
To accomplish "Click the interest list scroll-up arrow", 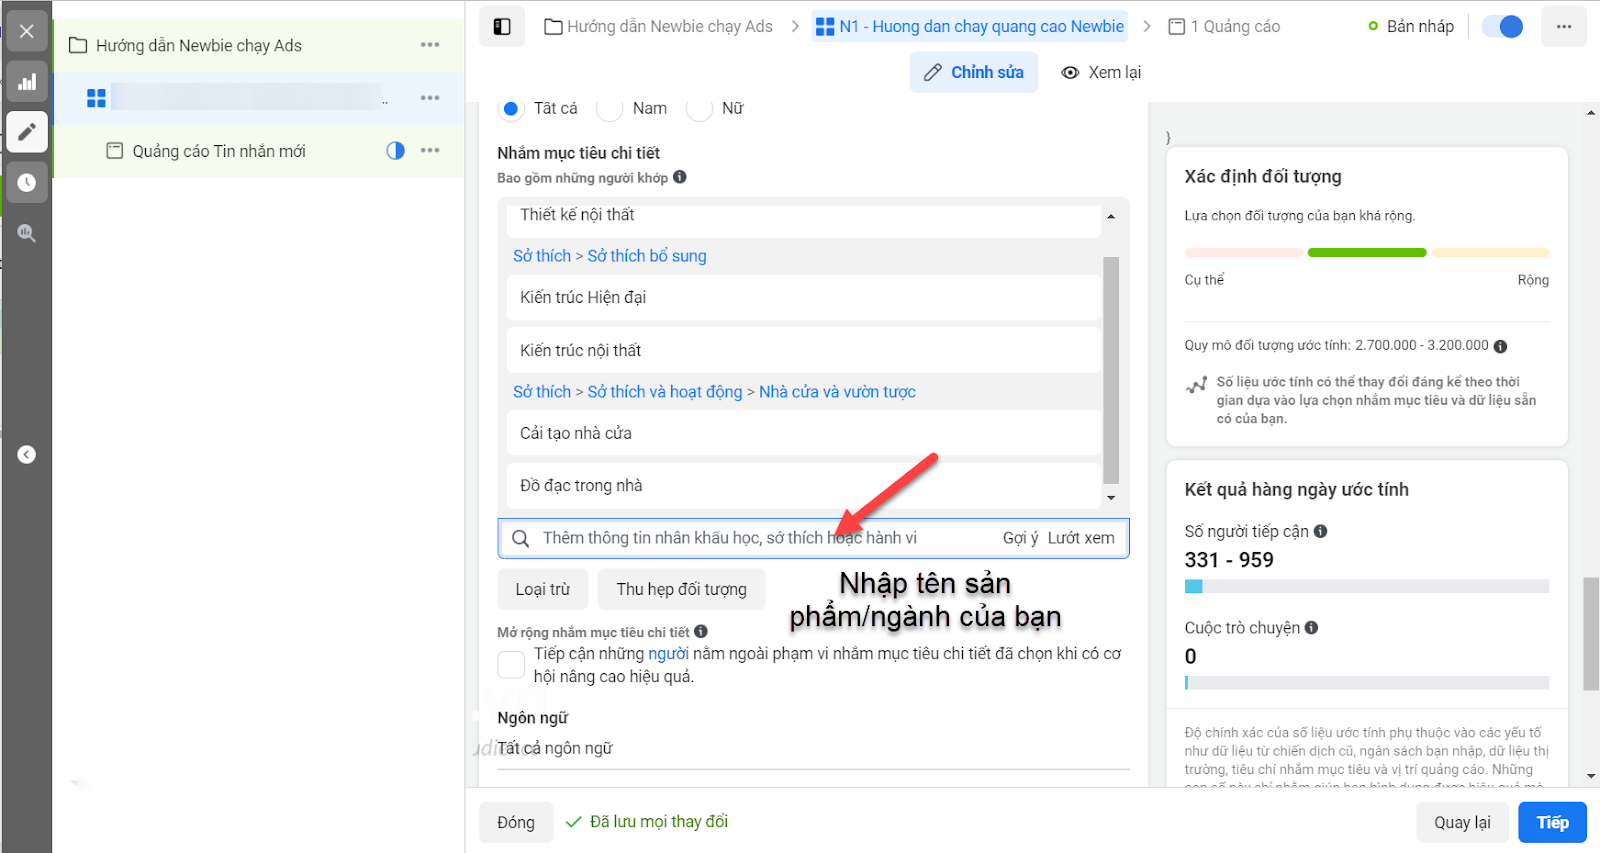I will coord(1111,216).
